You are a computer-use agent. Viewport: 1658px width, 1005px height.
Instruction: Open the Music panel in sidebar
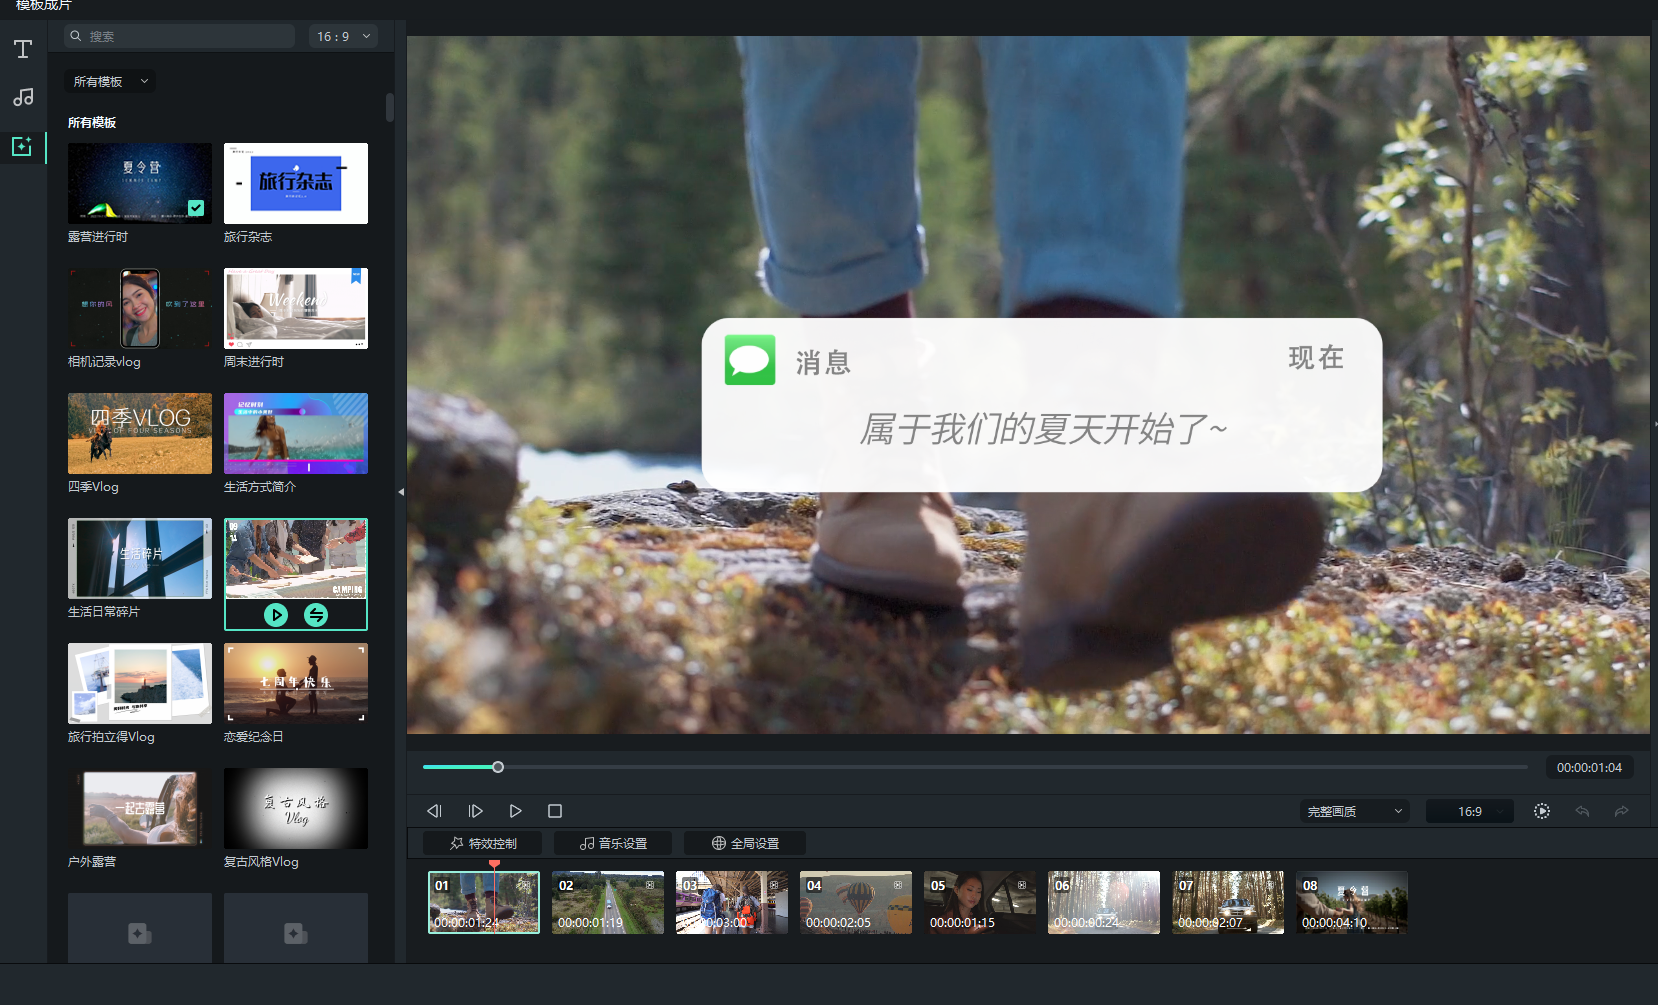[23, 97]
